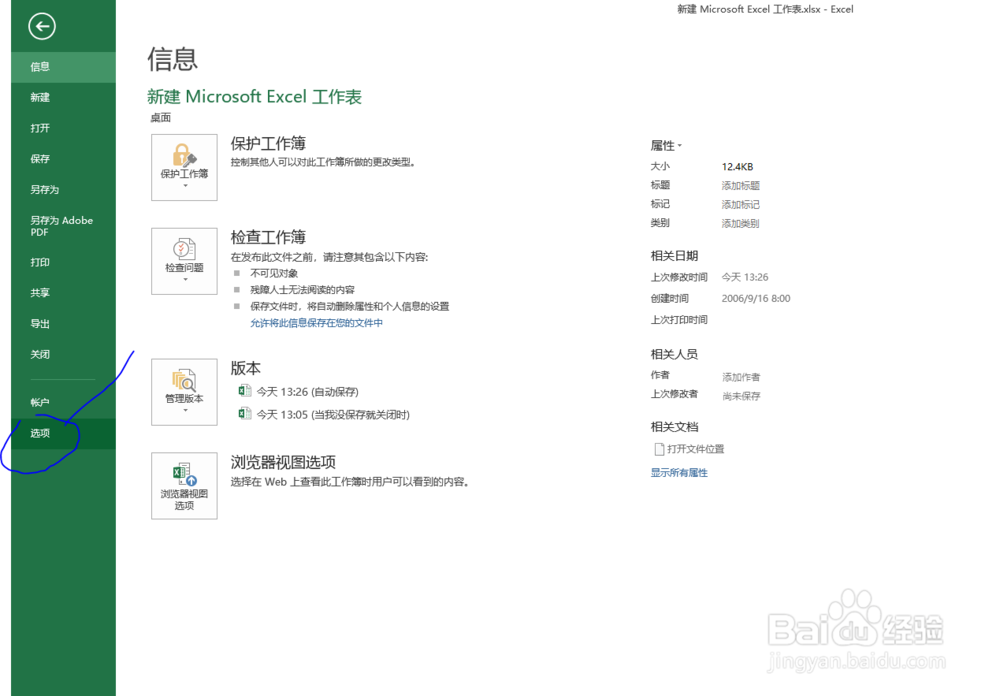Click the 检查工作簿 section heading

268,237
